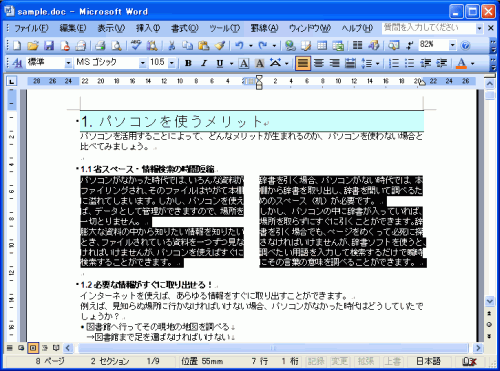This screenshot has height=371, width=500.
Task: Open the font color dropdown arrow
Action: (472, 63)
